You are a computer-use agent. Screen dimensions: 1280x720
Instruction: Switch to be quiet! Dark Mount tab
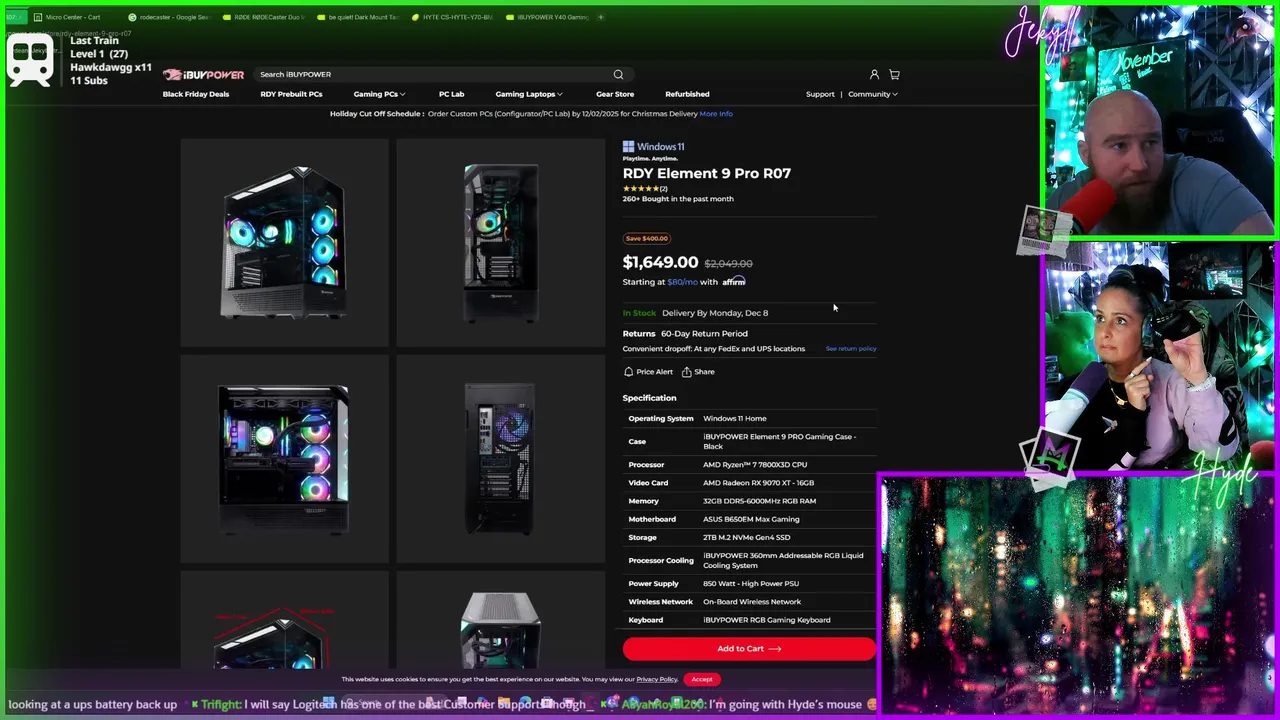tap(360, 17)
